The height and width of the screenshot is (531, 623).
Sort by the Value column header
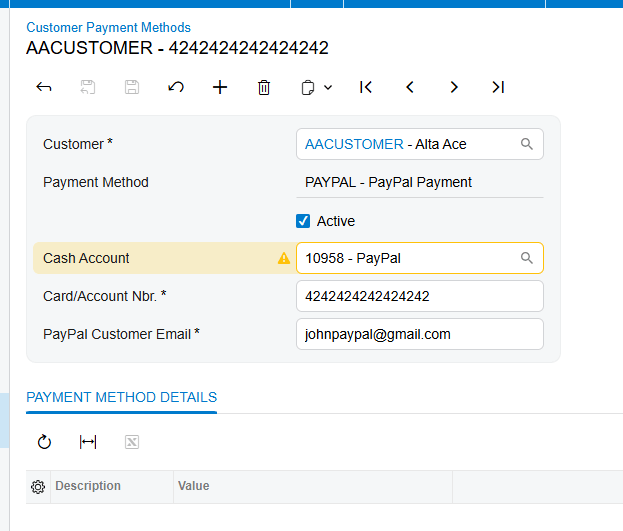click(x=313, y=486)
